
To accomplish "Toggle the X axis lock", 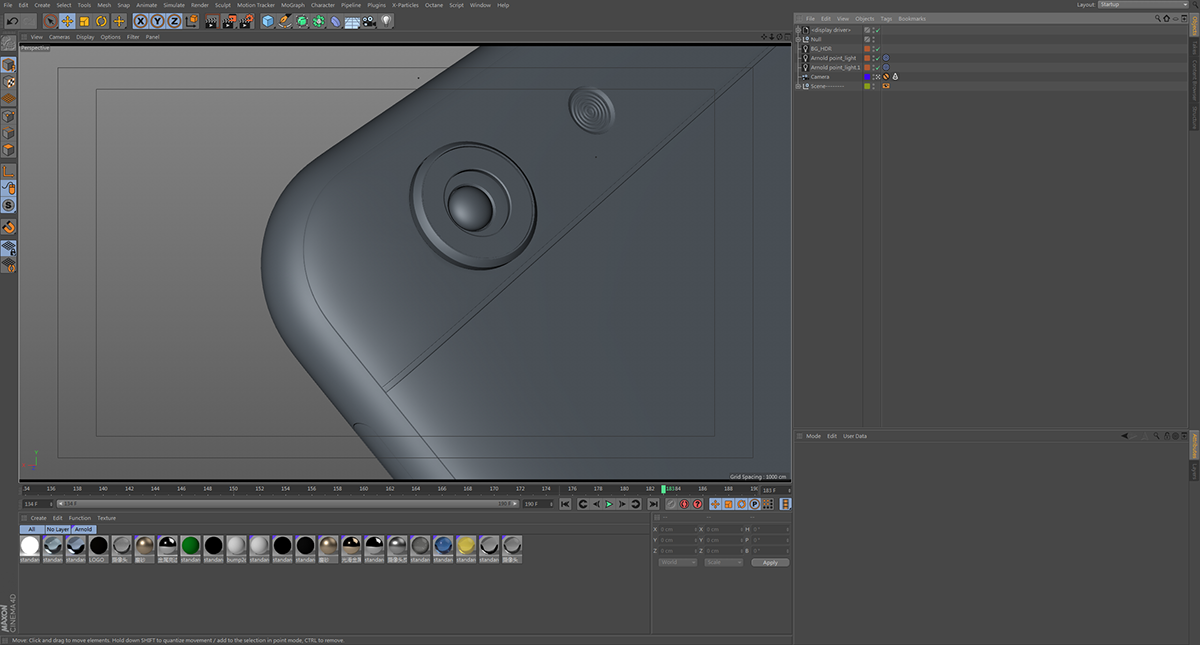I will pos(141,20).
